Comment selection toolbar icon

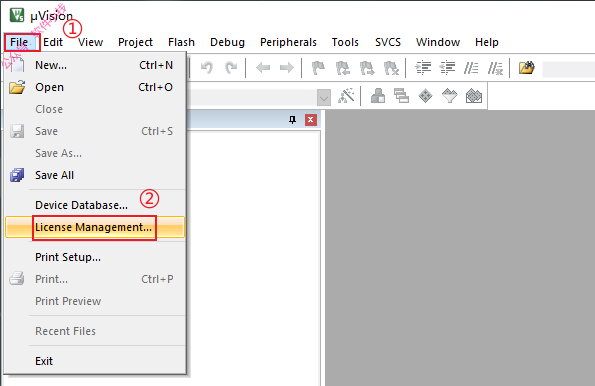pyautogui.click(x=471, y=68)
